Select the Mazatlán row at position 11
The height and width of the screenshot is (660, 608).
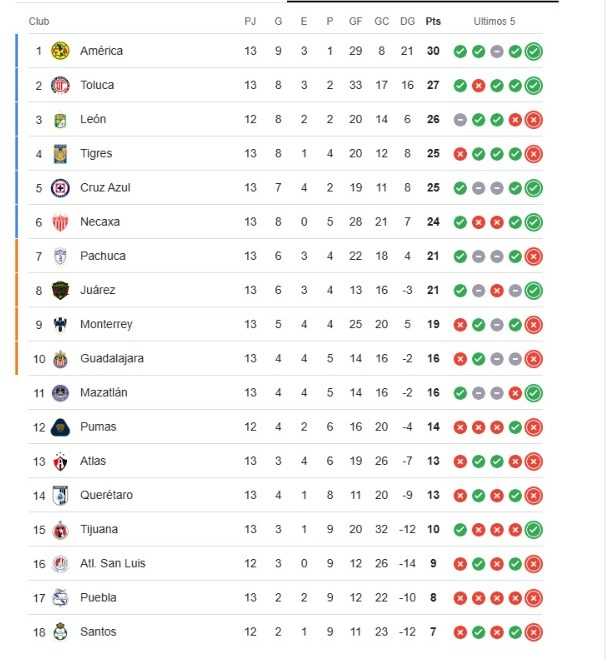click(x=285, y=393)
